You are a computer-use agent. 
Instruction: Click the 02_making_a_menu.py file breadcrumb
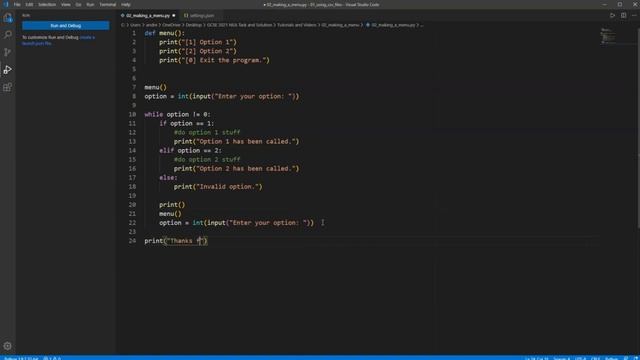tap(391, 25)
